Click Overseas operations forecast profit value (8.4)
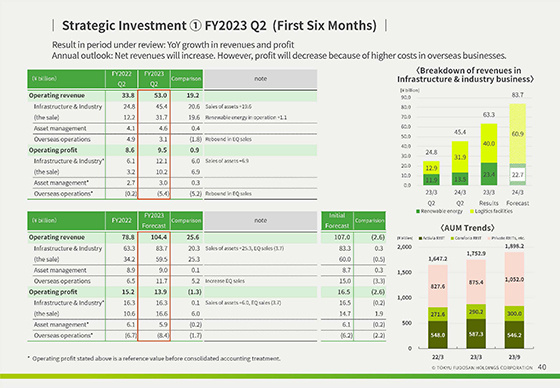The height and width of the screenshot is (388, 560). (163, 335)
